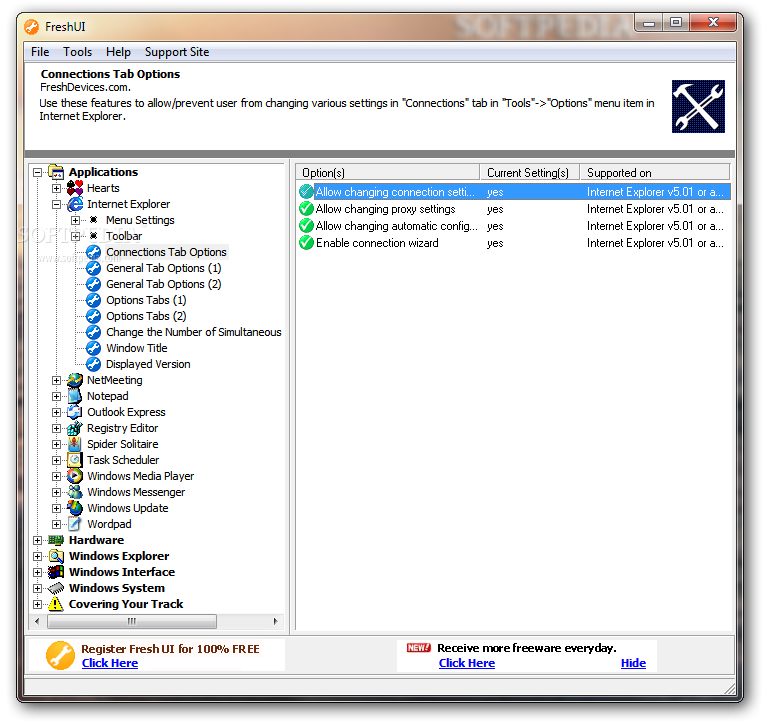The image size is (764, 723).
Task: Click the Task Scheduler clock icon
Action: (x=75, y=460)
